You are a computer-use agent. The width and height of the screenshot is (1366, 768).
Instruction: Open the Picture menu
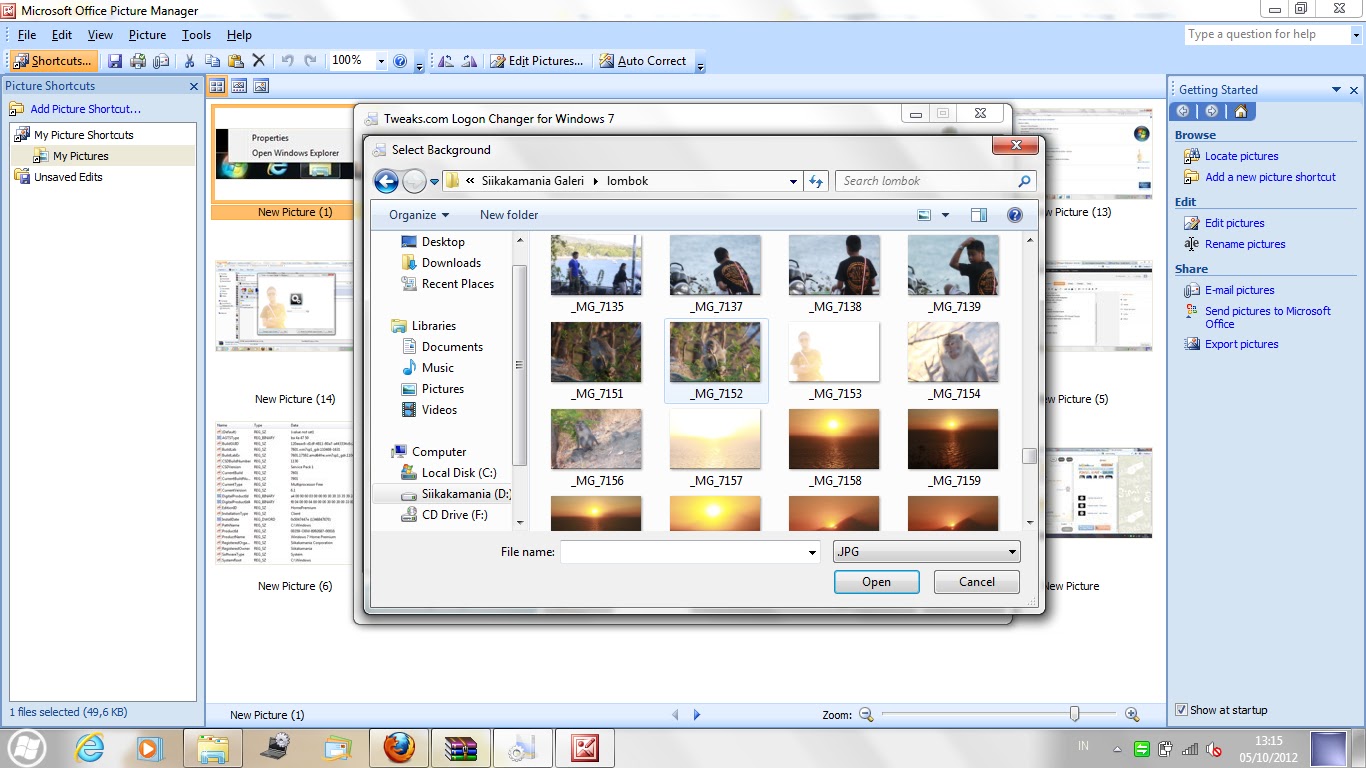[x=147, y=34]
